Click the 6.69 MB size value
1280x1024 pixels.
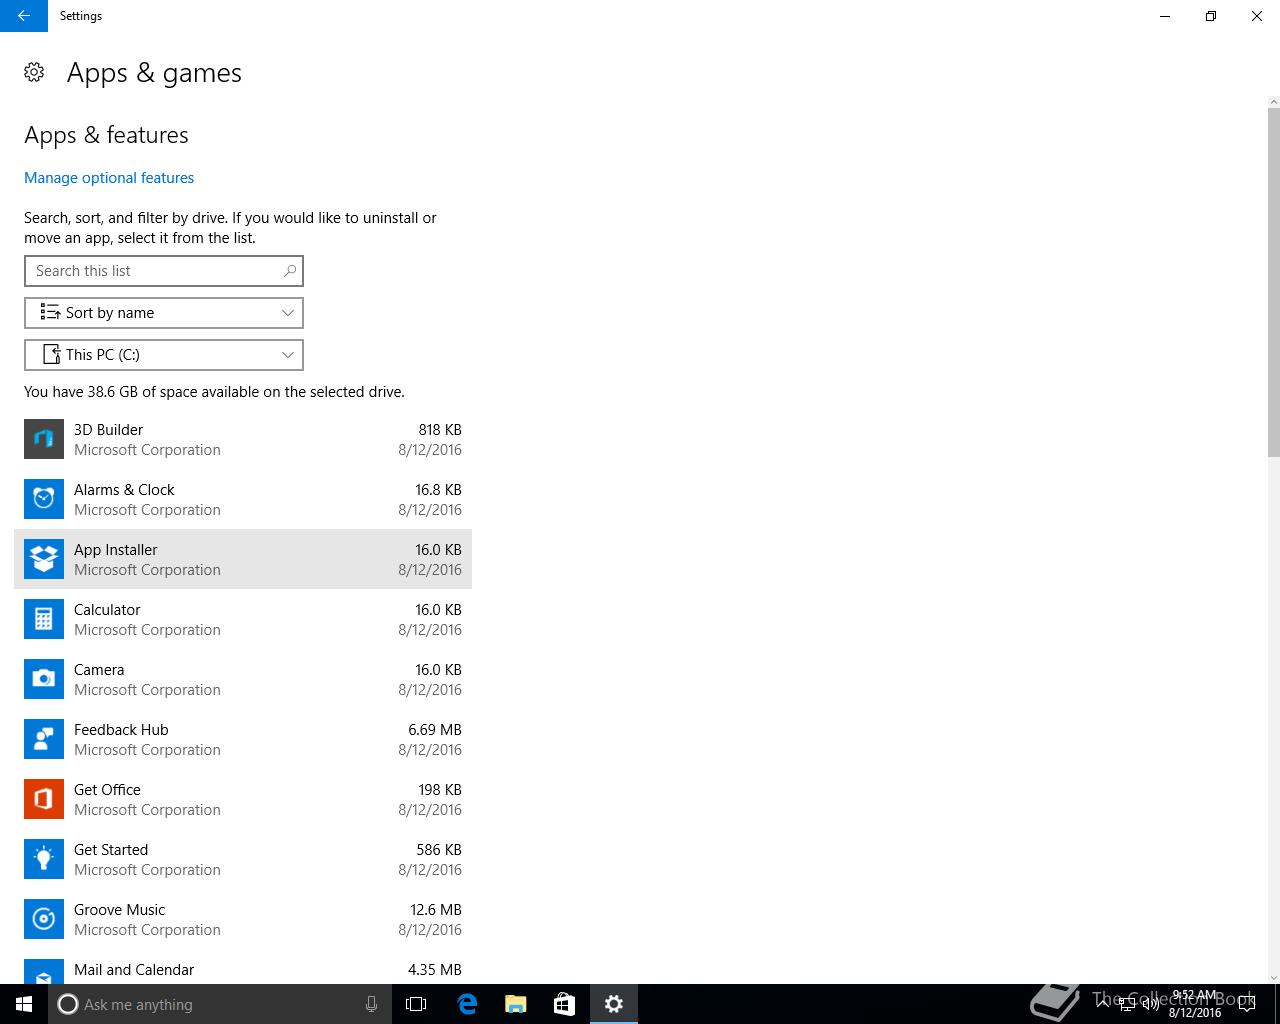(x=435, y=730)
